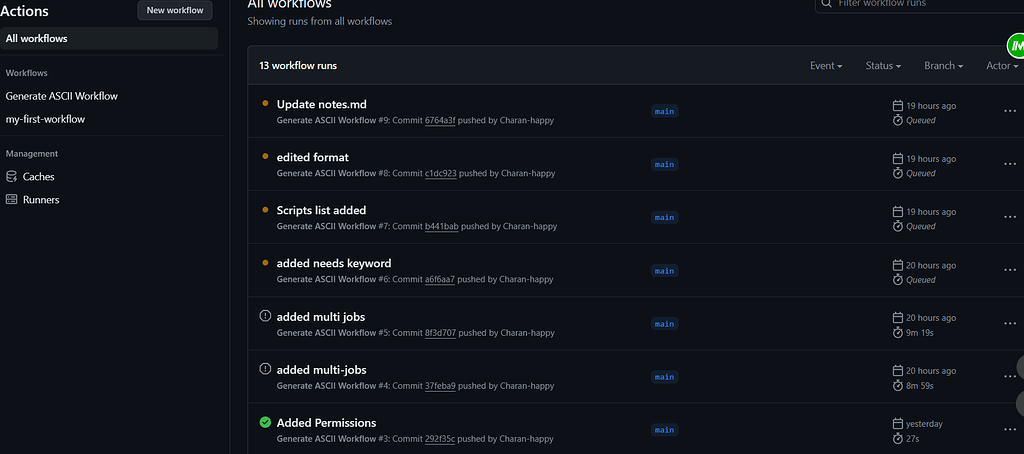Open three-dot menu for Added Permissions run
The width and height of the screenshot is (1024, 454).
coord(1009,430)
